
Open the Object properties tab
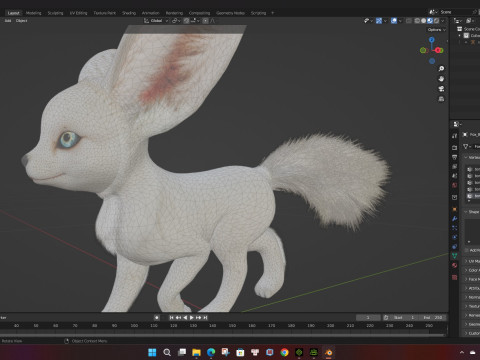point(455,209)
